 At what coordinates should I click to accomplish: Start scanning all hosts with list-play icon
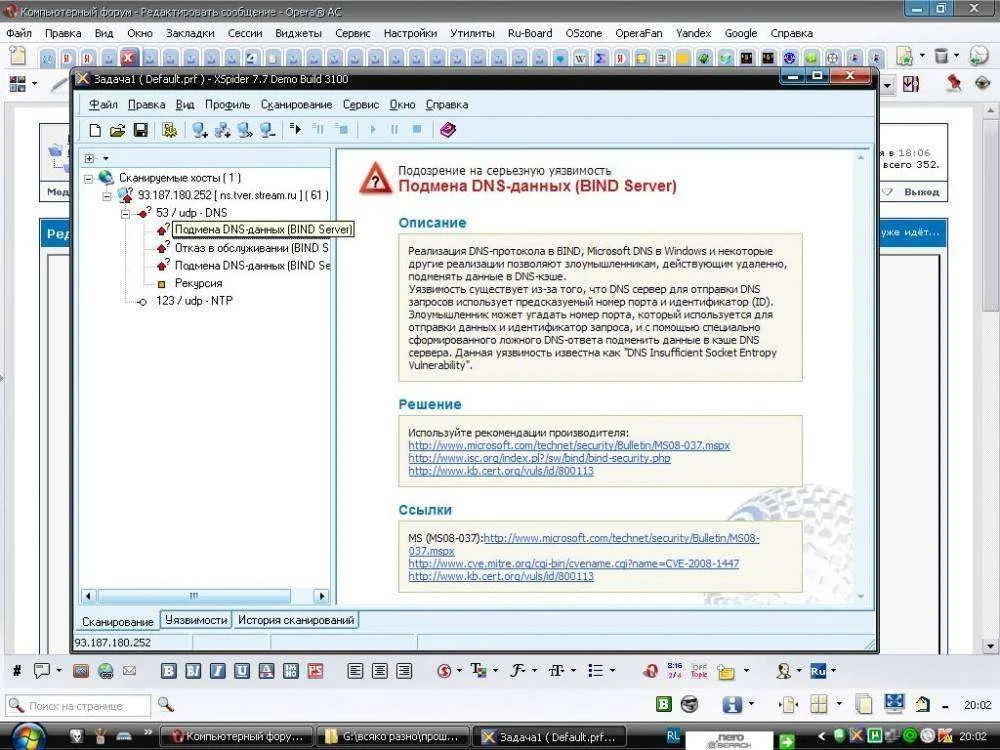295,129
